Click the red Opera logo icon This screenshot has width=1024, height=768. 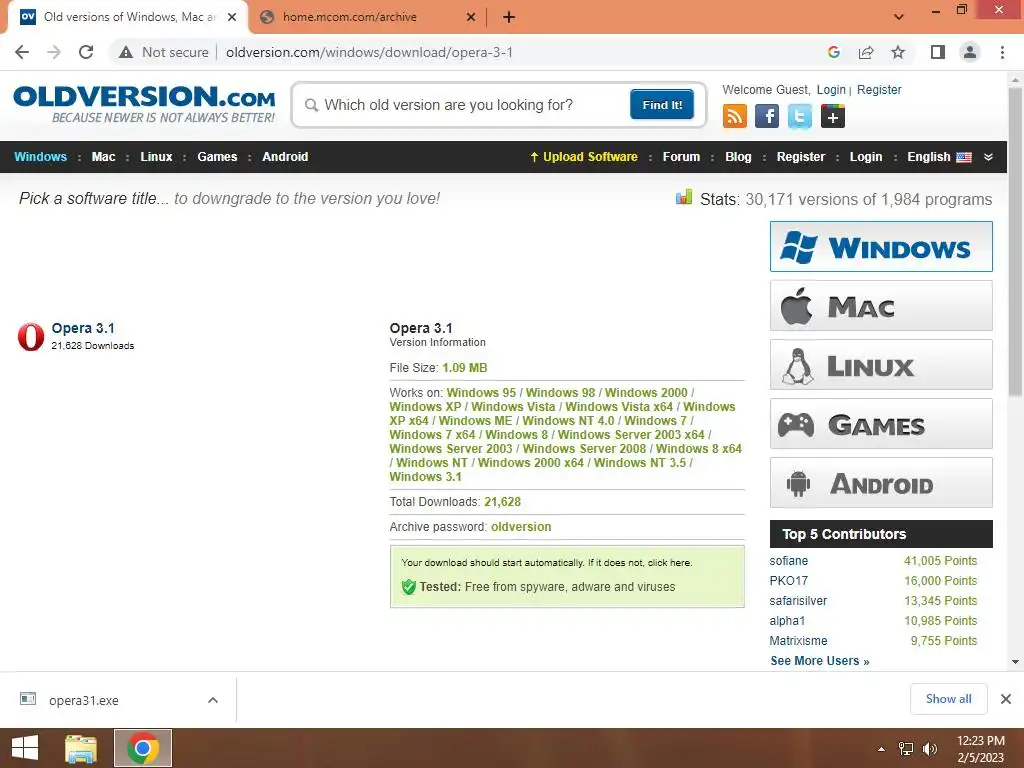[x=31, y=336]
